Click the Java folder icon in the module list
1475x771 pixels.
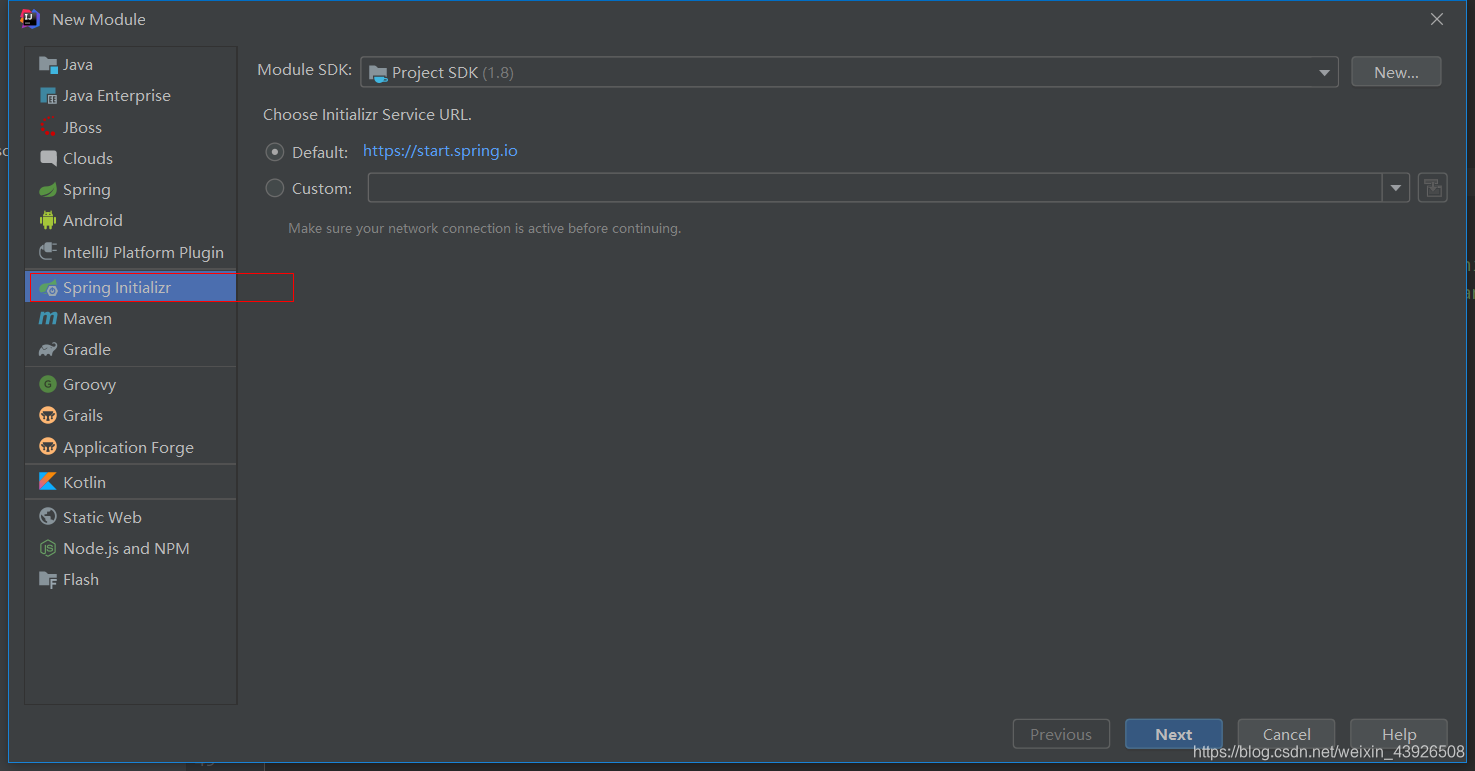(x=48, y=65)
